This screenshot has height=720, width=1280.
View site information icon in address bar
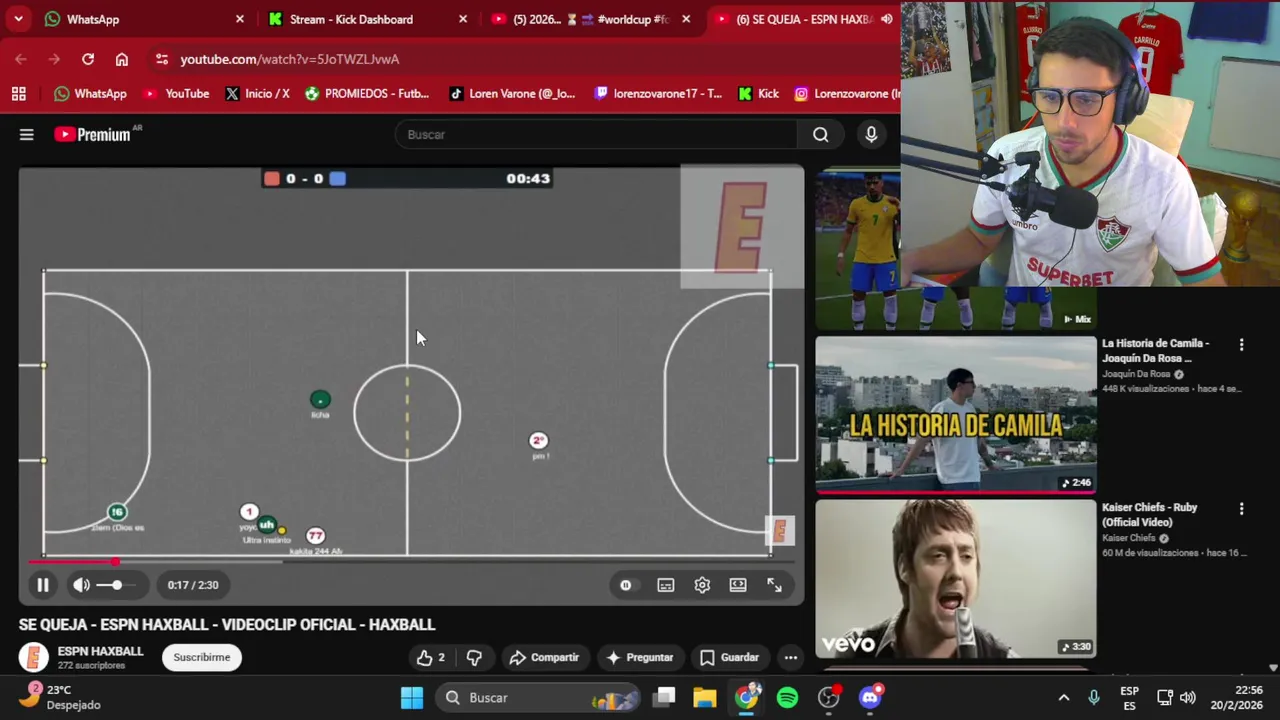[x=162, y=59]
